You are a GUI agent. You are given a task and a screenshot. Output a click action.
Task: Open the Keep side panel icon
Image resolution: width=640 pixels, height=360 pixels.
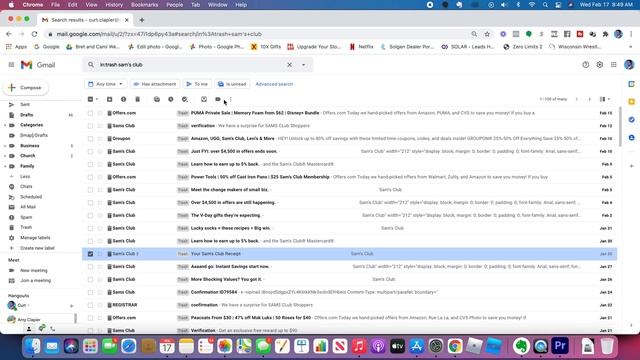631,102
